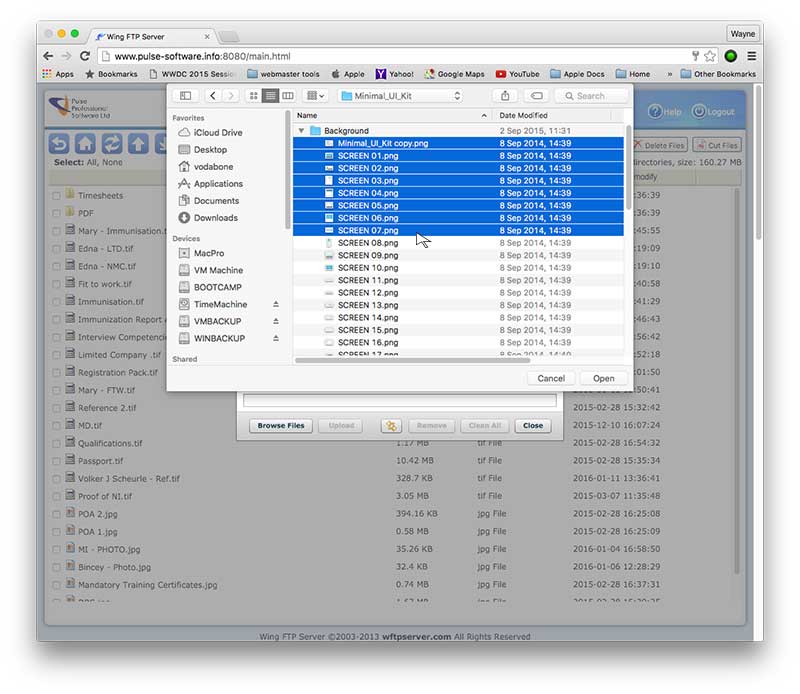
Task: Click the Open button in dialog
Action: point(603,379)
